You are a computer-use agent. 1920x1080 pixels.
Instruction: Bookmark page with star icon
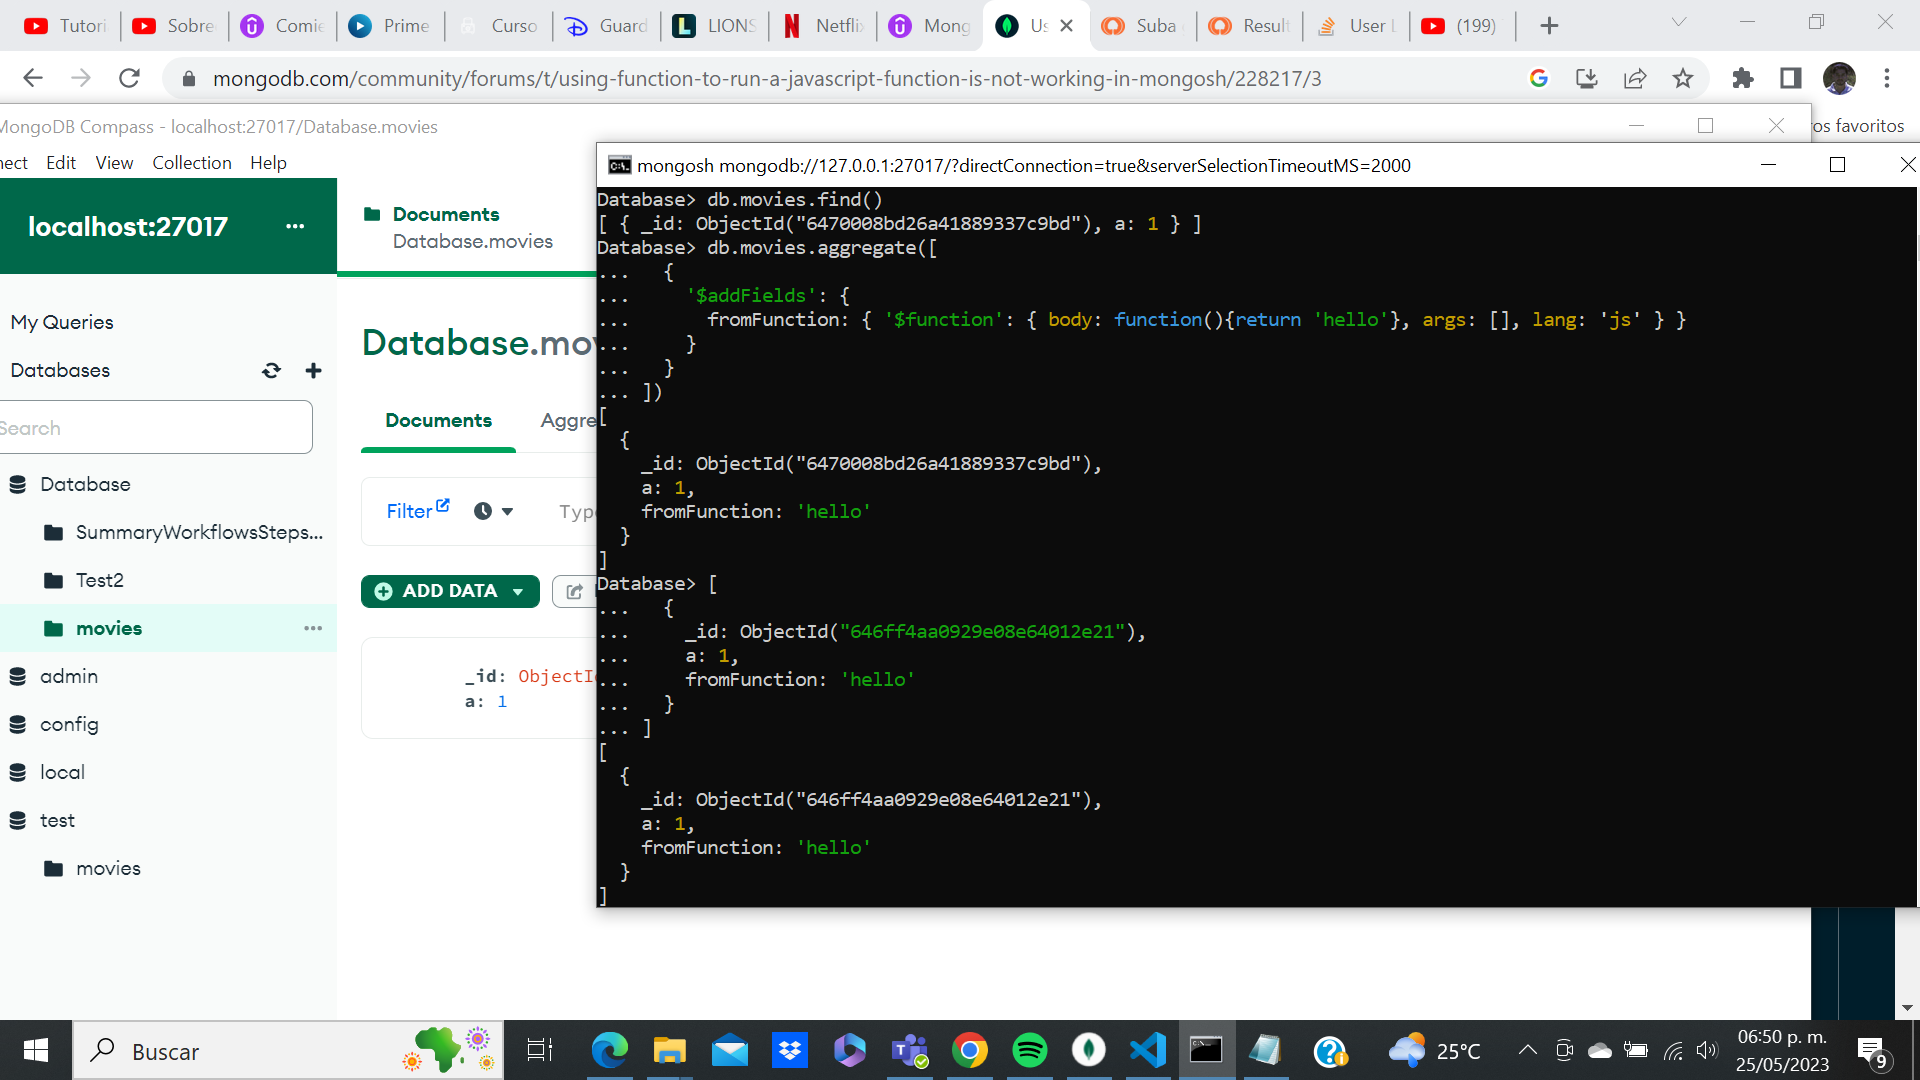tap(1683, 79)
